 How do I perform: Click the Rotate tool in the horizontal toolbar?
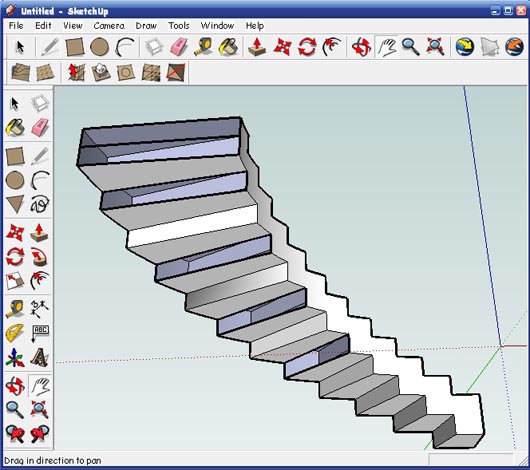point(307,47)
